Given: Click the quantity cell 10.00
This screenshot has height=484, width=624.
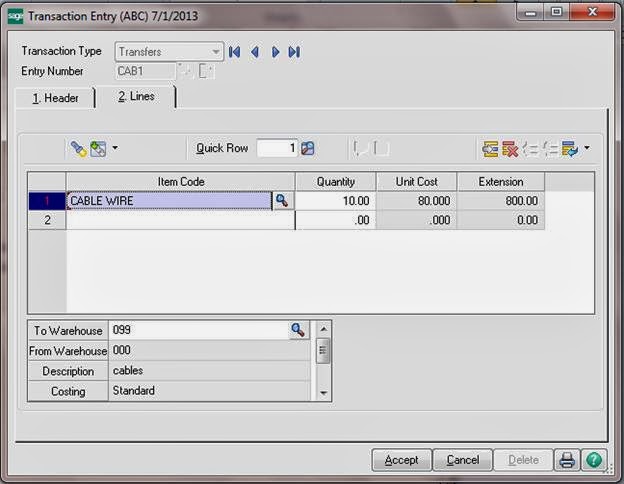Looking at the screenshot, I should coord(335,201).
